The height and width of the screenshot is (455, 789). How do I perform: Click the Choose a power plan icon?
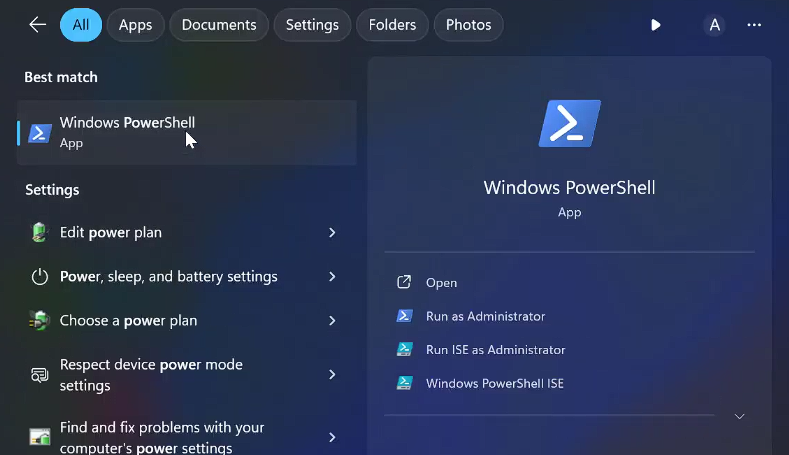40,321
